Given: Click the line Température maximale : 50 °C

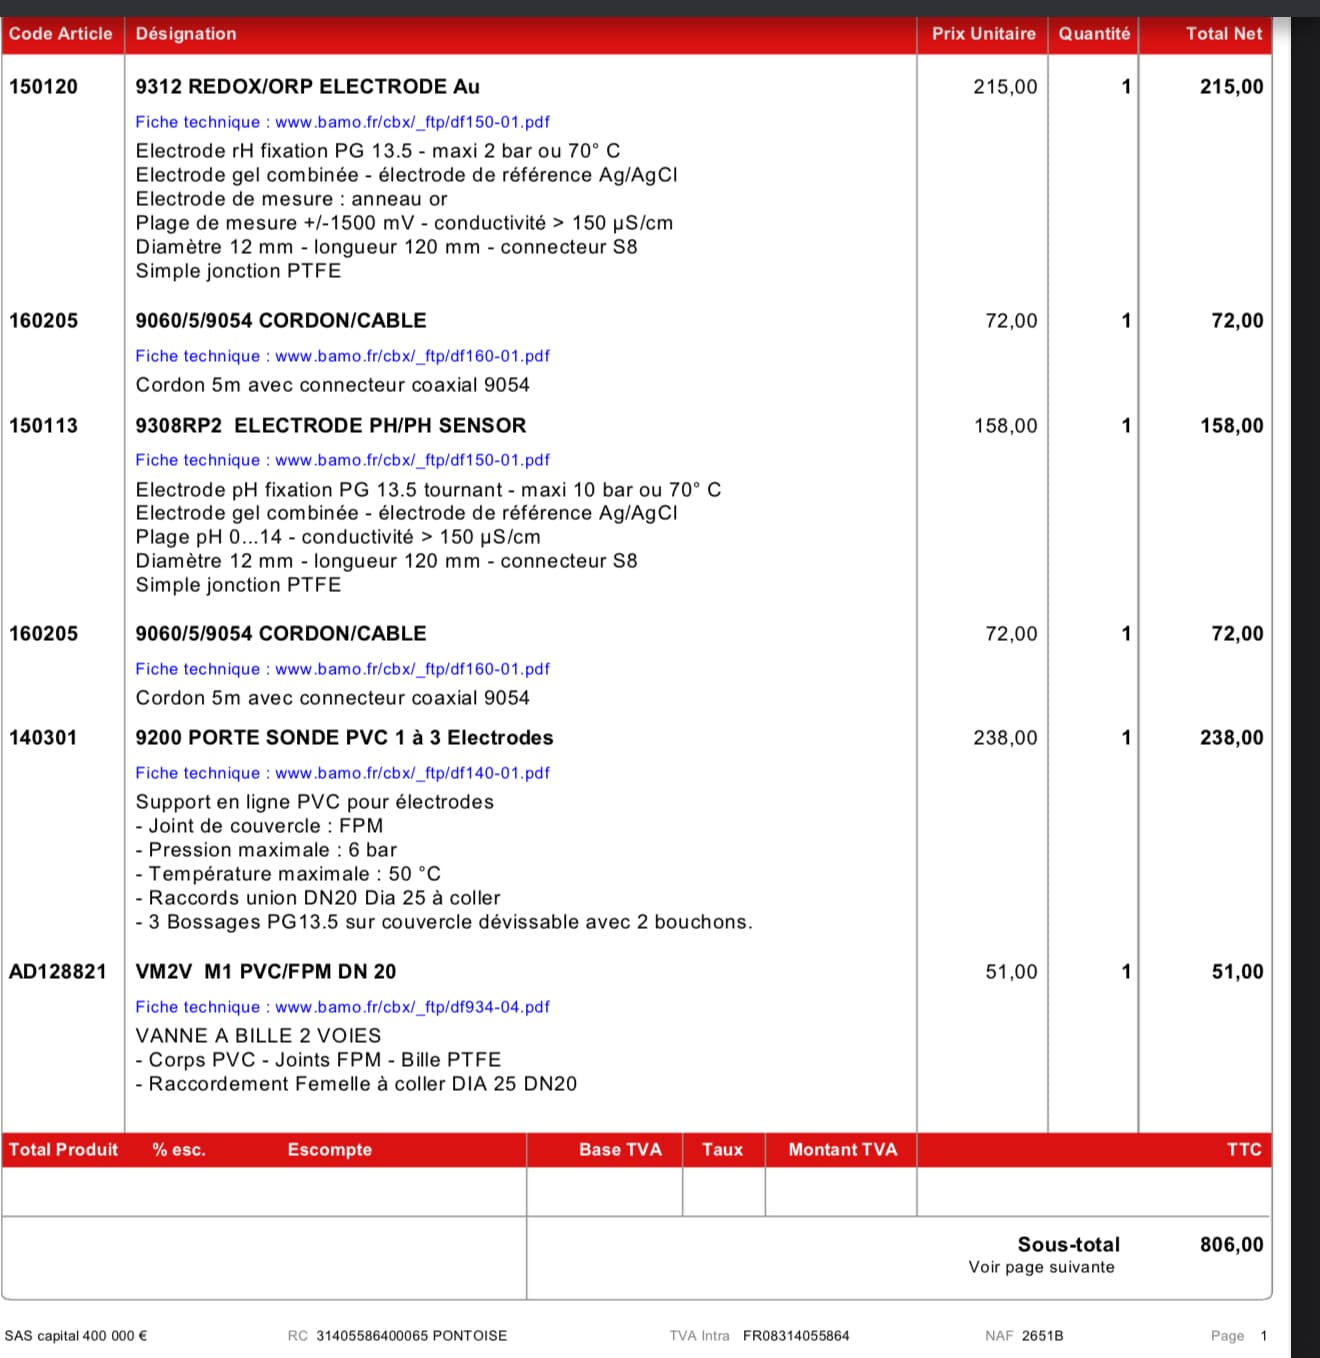Looking at the screenshot, I should 288,874.
